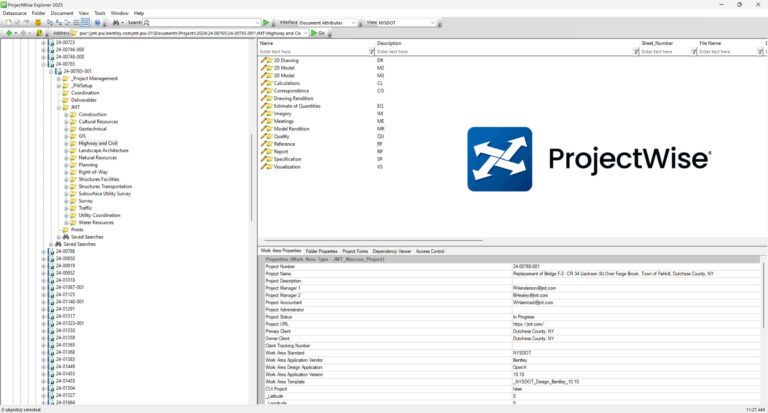
Task: Click the 2D Drawing folder icon
Action: 266,60
